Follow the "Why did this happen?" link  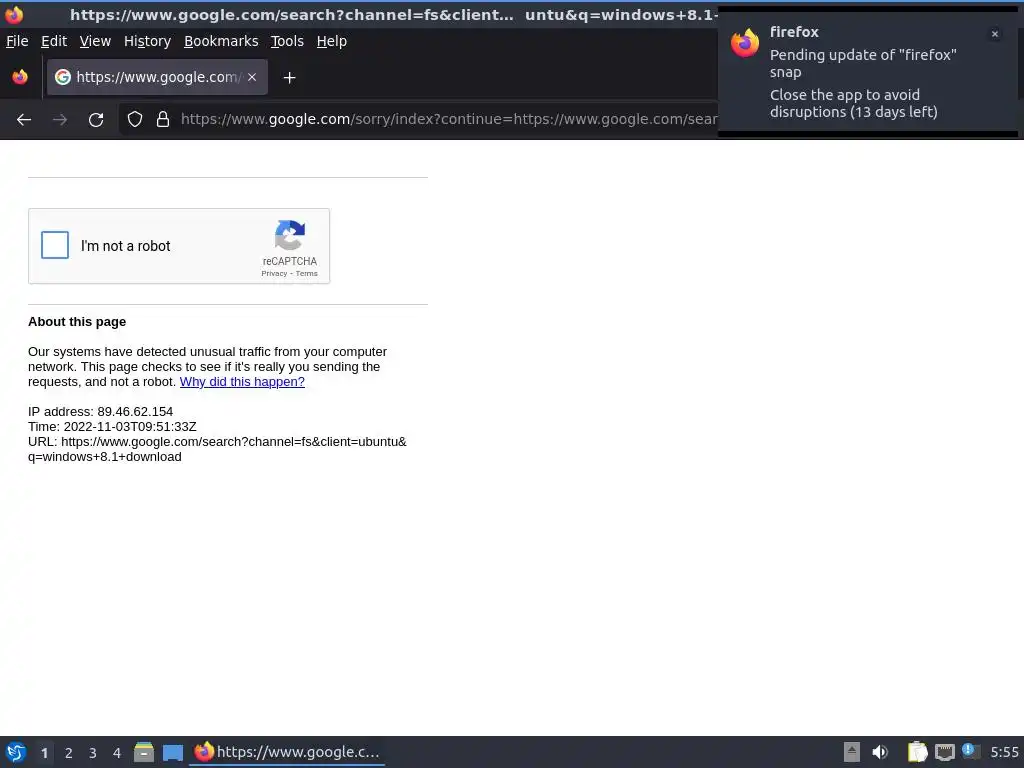point(242,381)
